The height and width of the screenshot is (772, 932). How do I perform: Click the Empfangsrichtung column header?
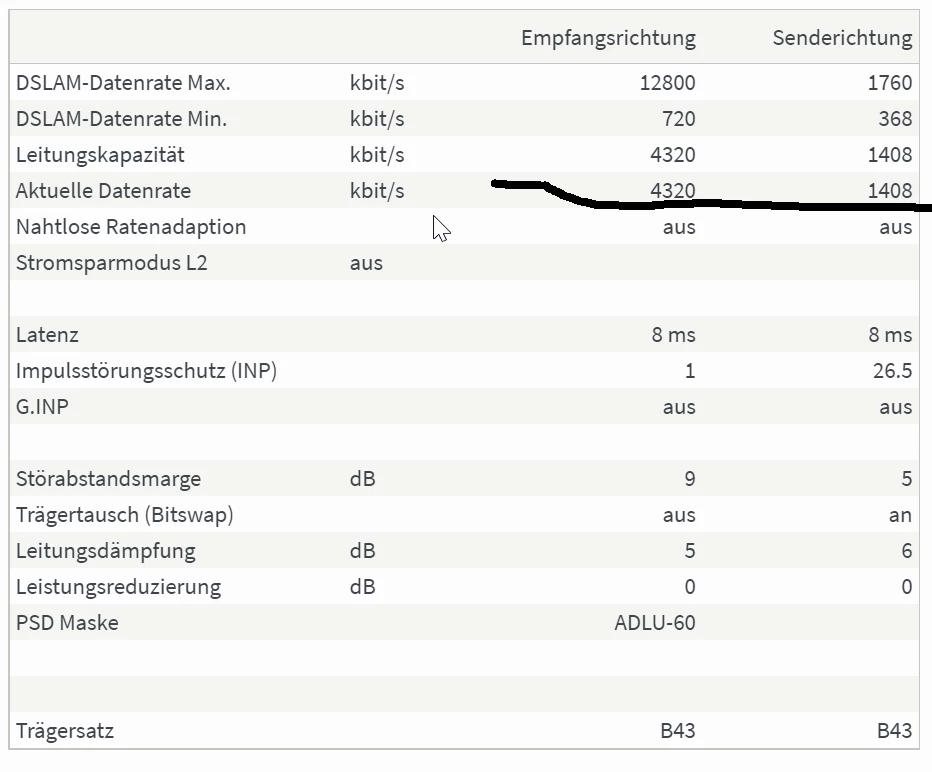coord(608,38)
